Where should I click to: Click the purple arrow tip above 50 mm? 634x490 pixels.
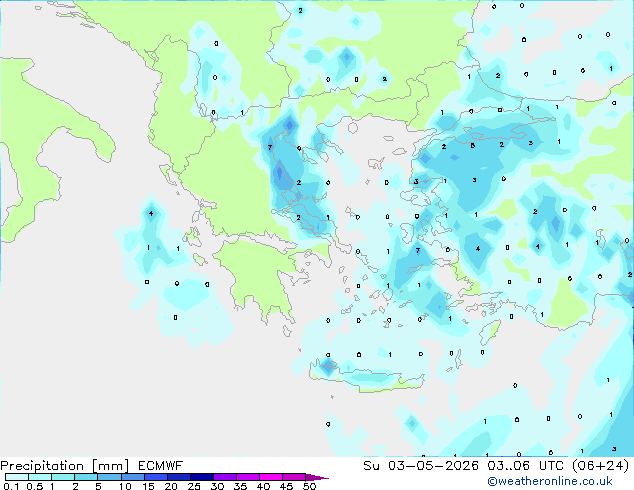[x=317, y=478]
